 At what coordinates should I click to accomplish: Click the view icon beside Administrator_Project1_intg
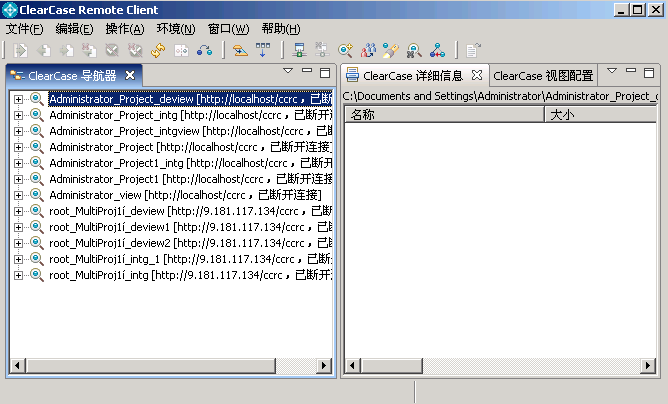click(37, 163)
